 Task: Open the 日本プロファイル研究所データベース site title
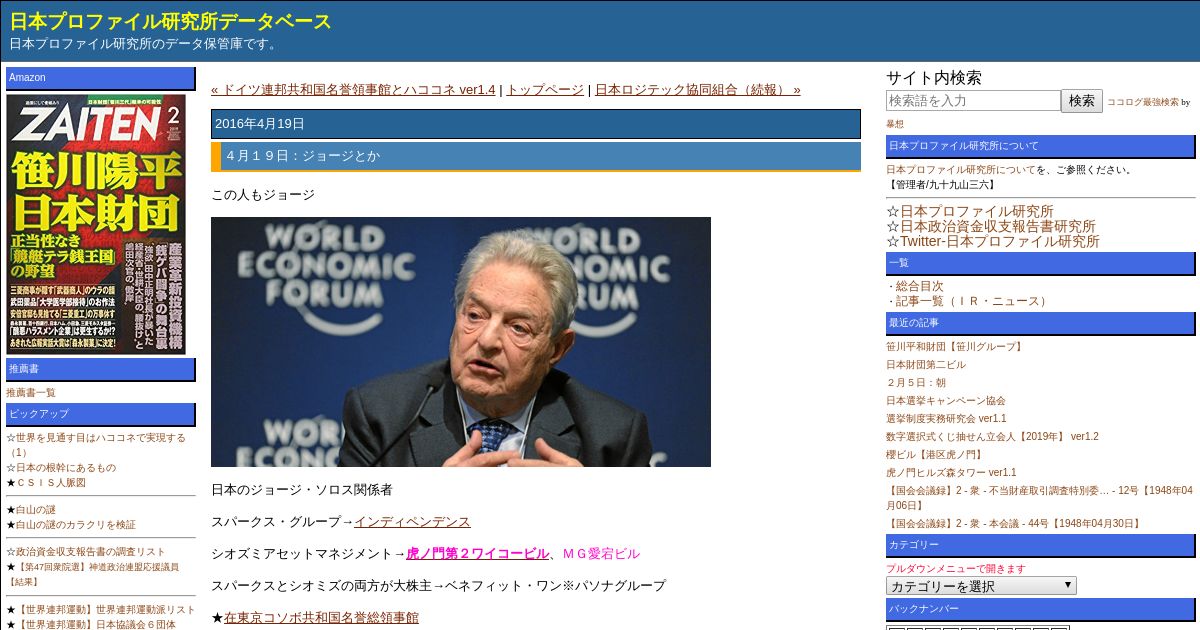pyautogui.click(x=171, y=21)
